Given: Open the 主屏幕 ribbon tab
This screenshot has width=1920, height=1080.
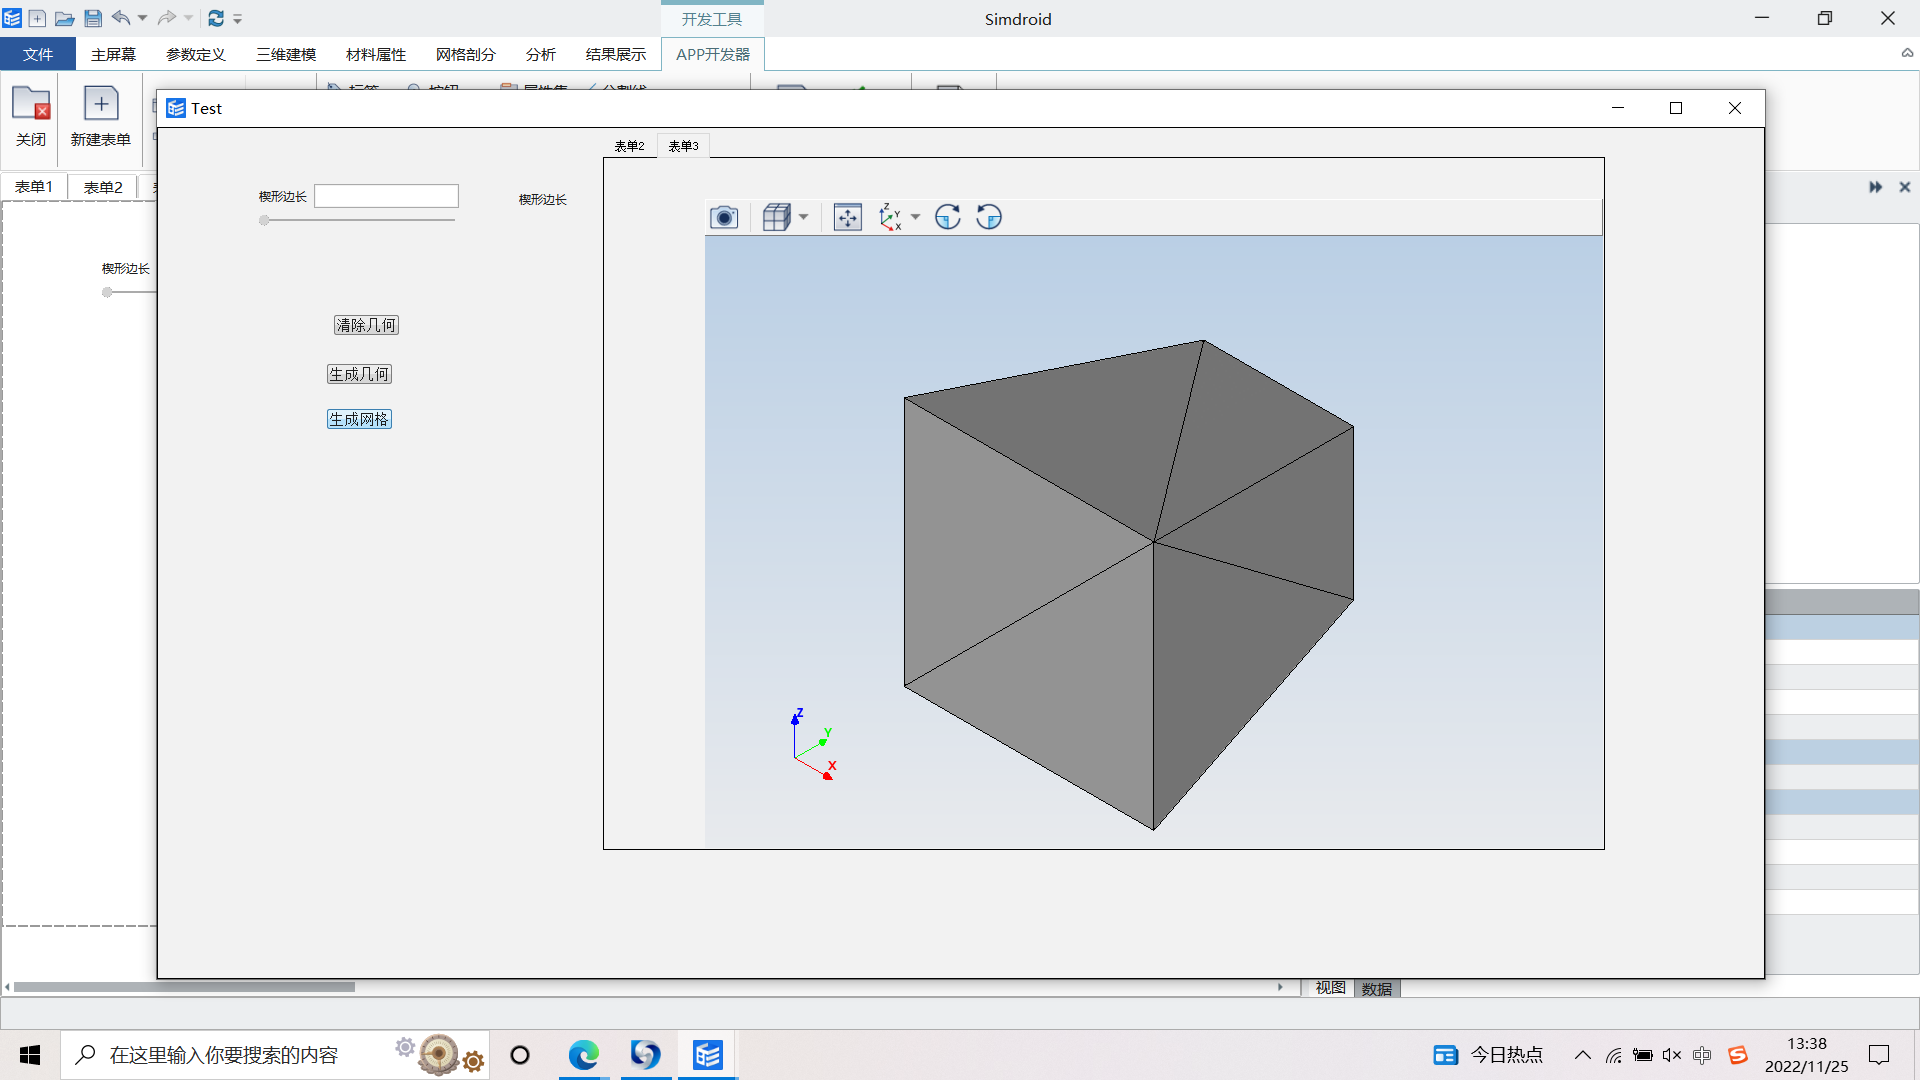Looking at the screenshot, I should point(113,54).
